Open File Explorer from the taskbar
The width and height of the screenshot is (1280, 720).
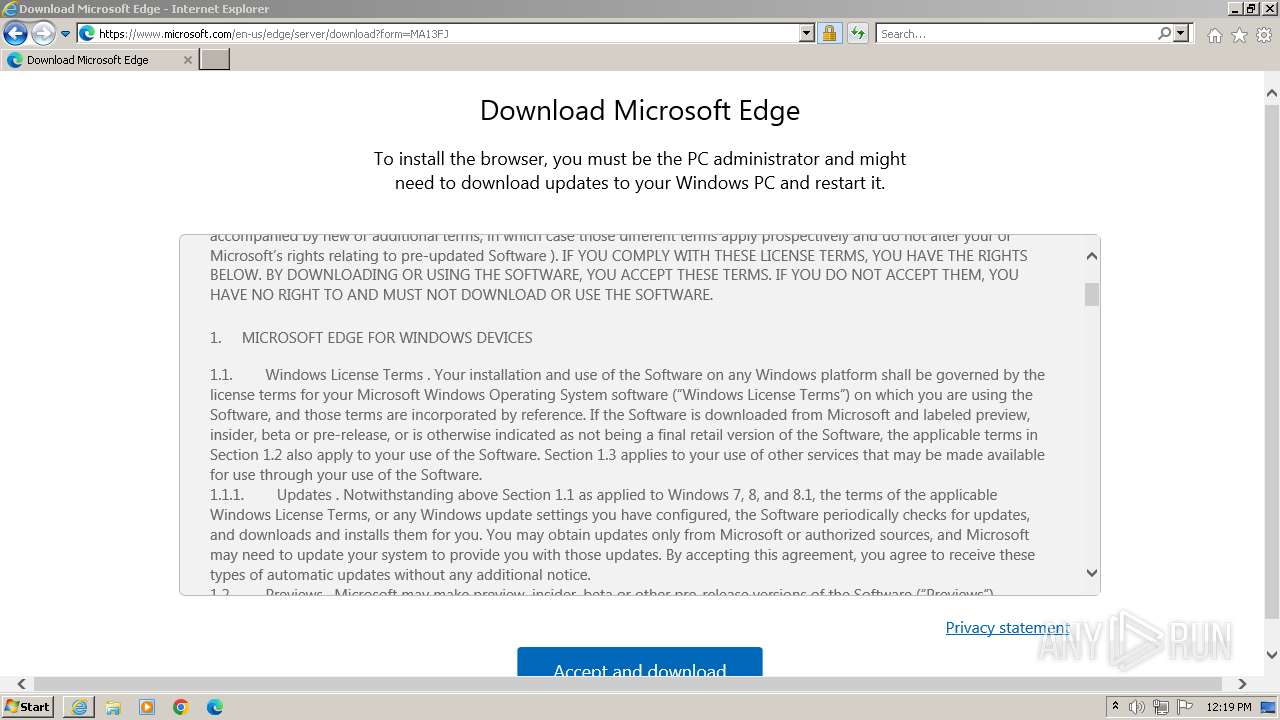click(x=113, y=707)
